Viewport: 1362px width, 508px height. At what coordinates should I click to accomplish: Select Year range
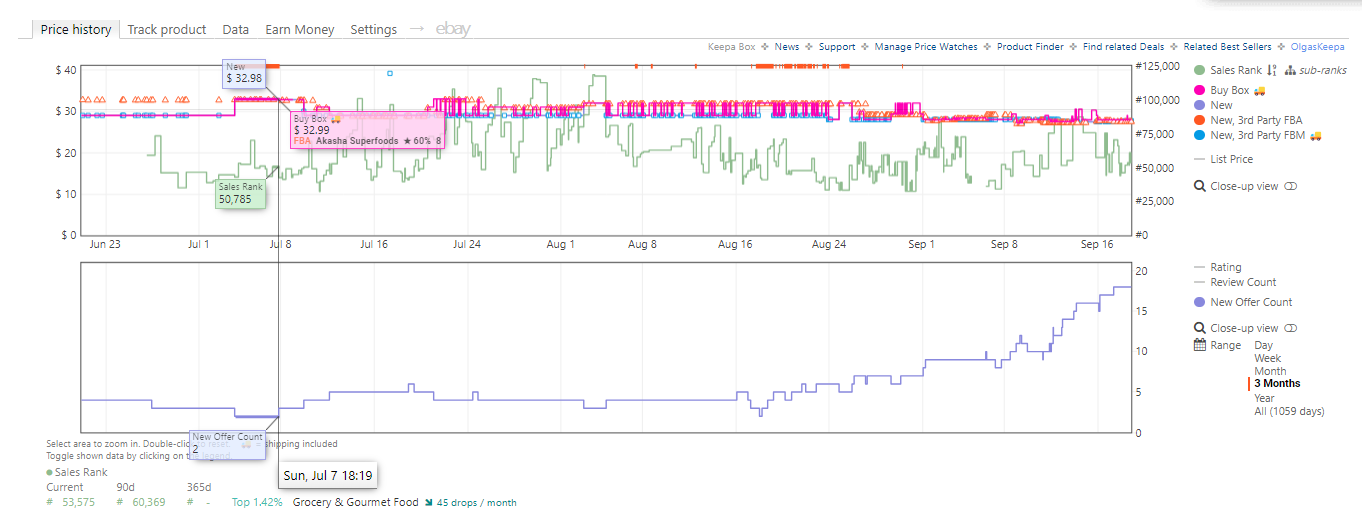point(1265,398)
